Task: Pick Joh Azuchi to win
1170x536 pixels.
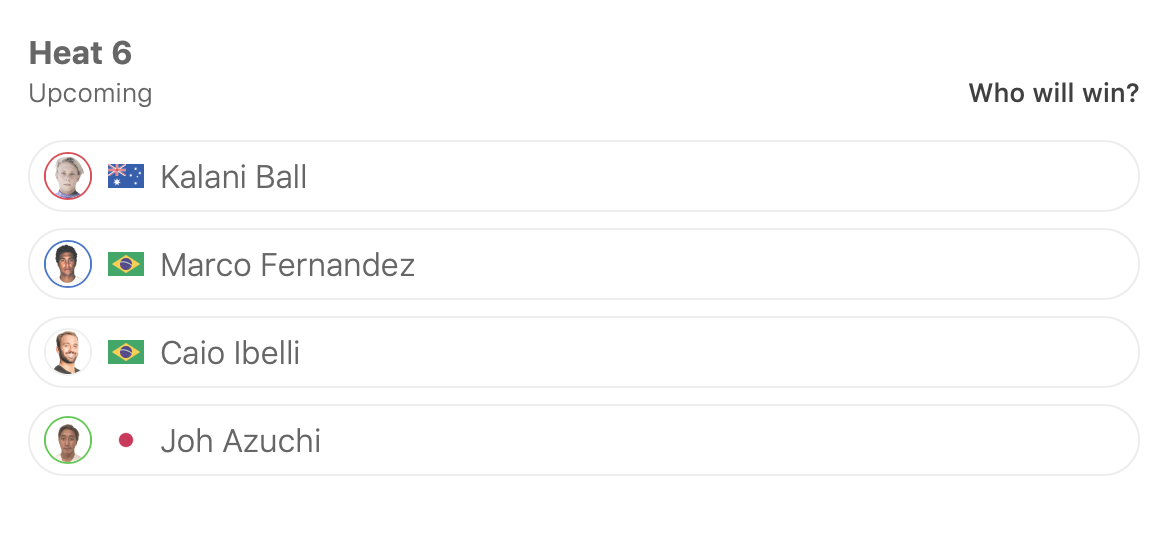Action: click(700, 441)
